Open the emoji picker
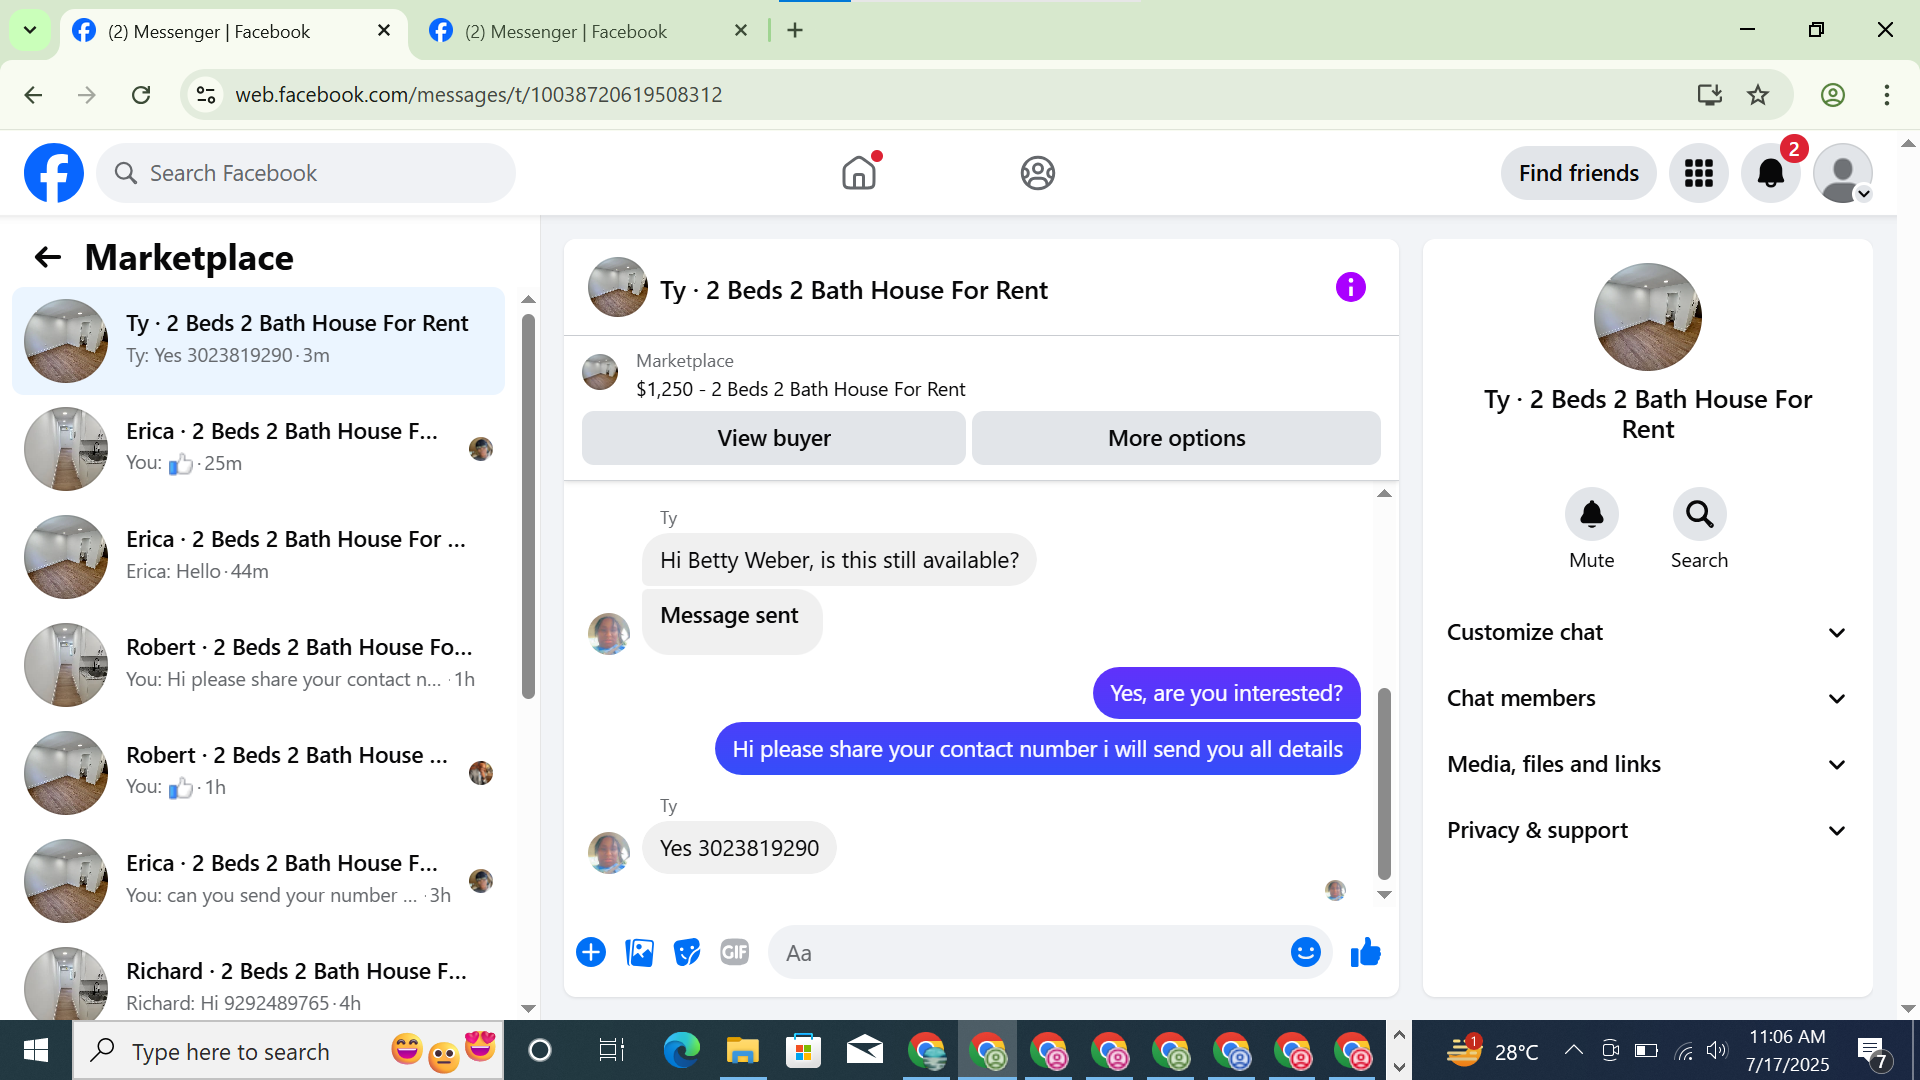The image size is (1920, 1080). [x=1306, y=953]
